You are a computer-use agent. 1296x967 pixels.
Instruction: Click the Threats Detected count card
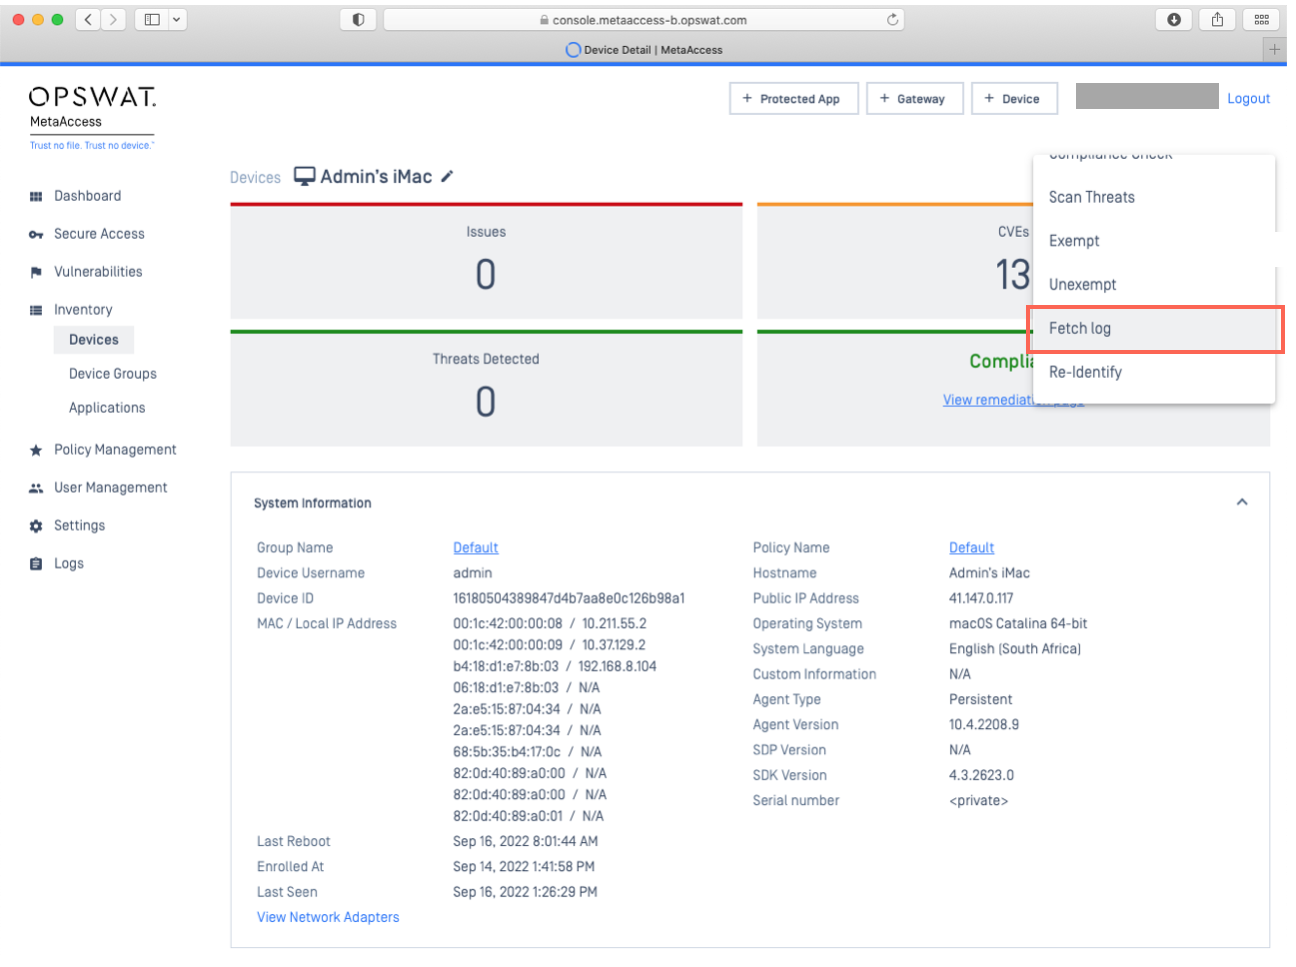point(486,389)
